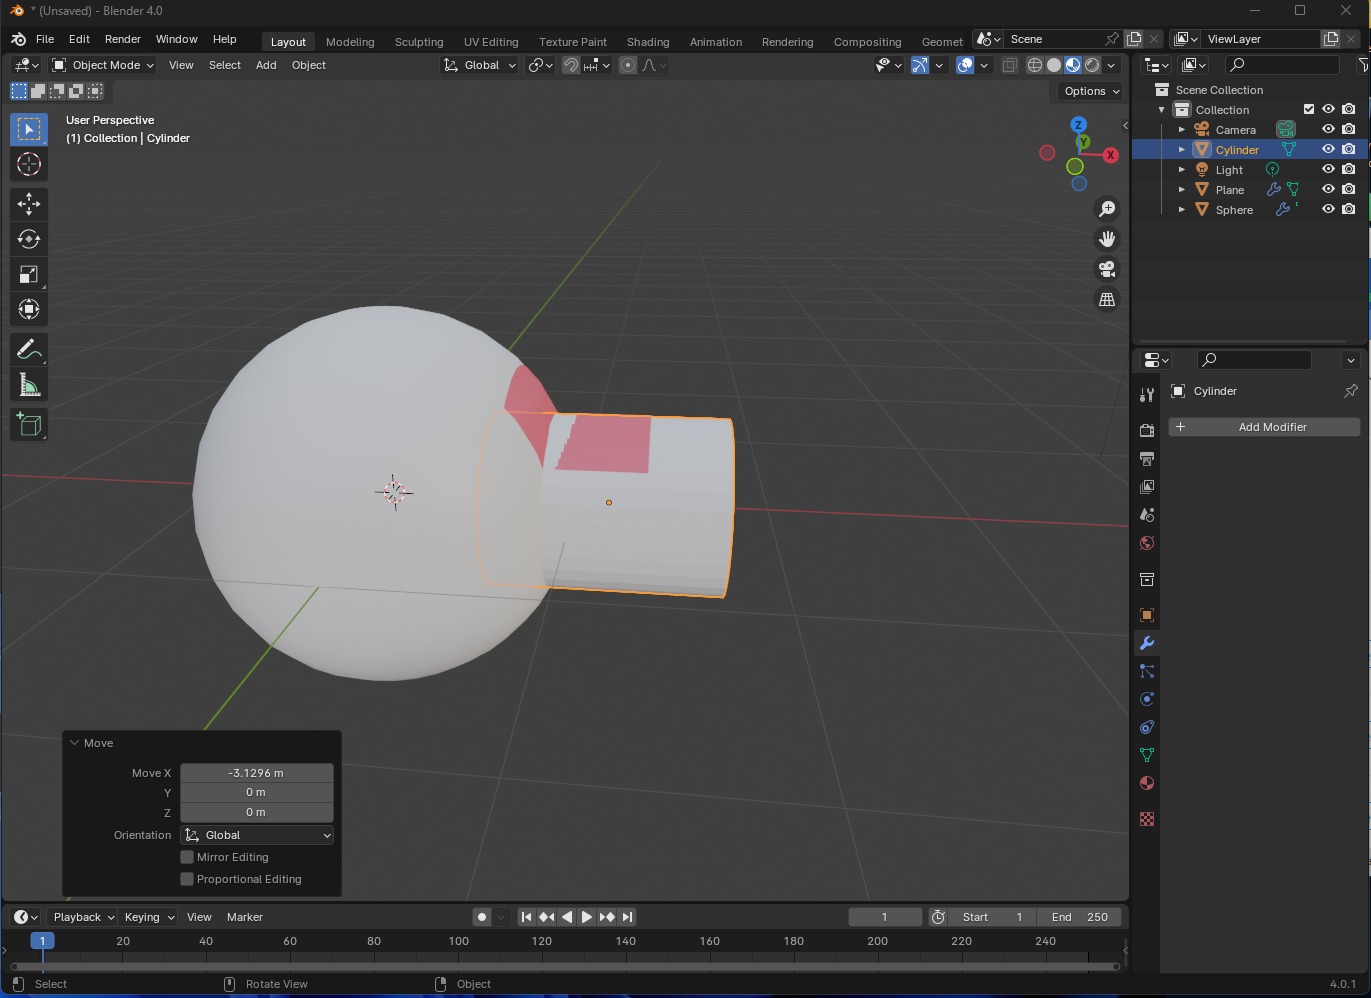Collapse the Collection tree item
Image resolution: width=1371 pixels, height=998 pixels.
[x=1161, y=109]
